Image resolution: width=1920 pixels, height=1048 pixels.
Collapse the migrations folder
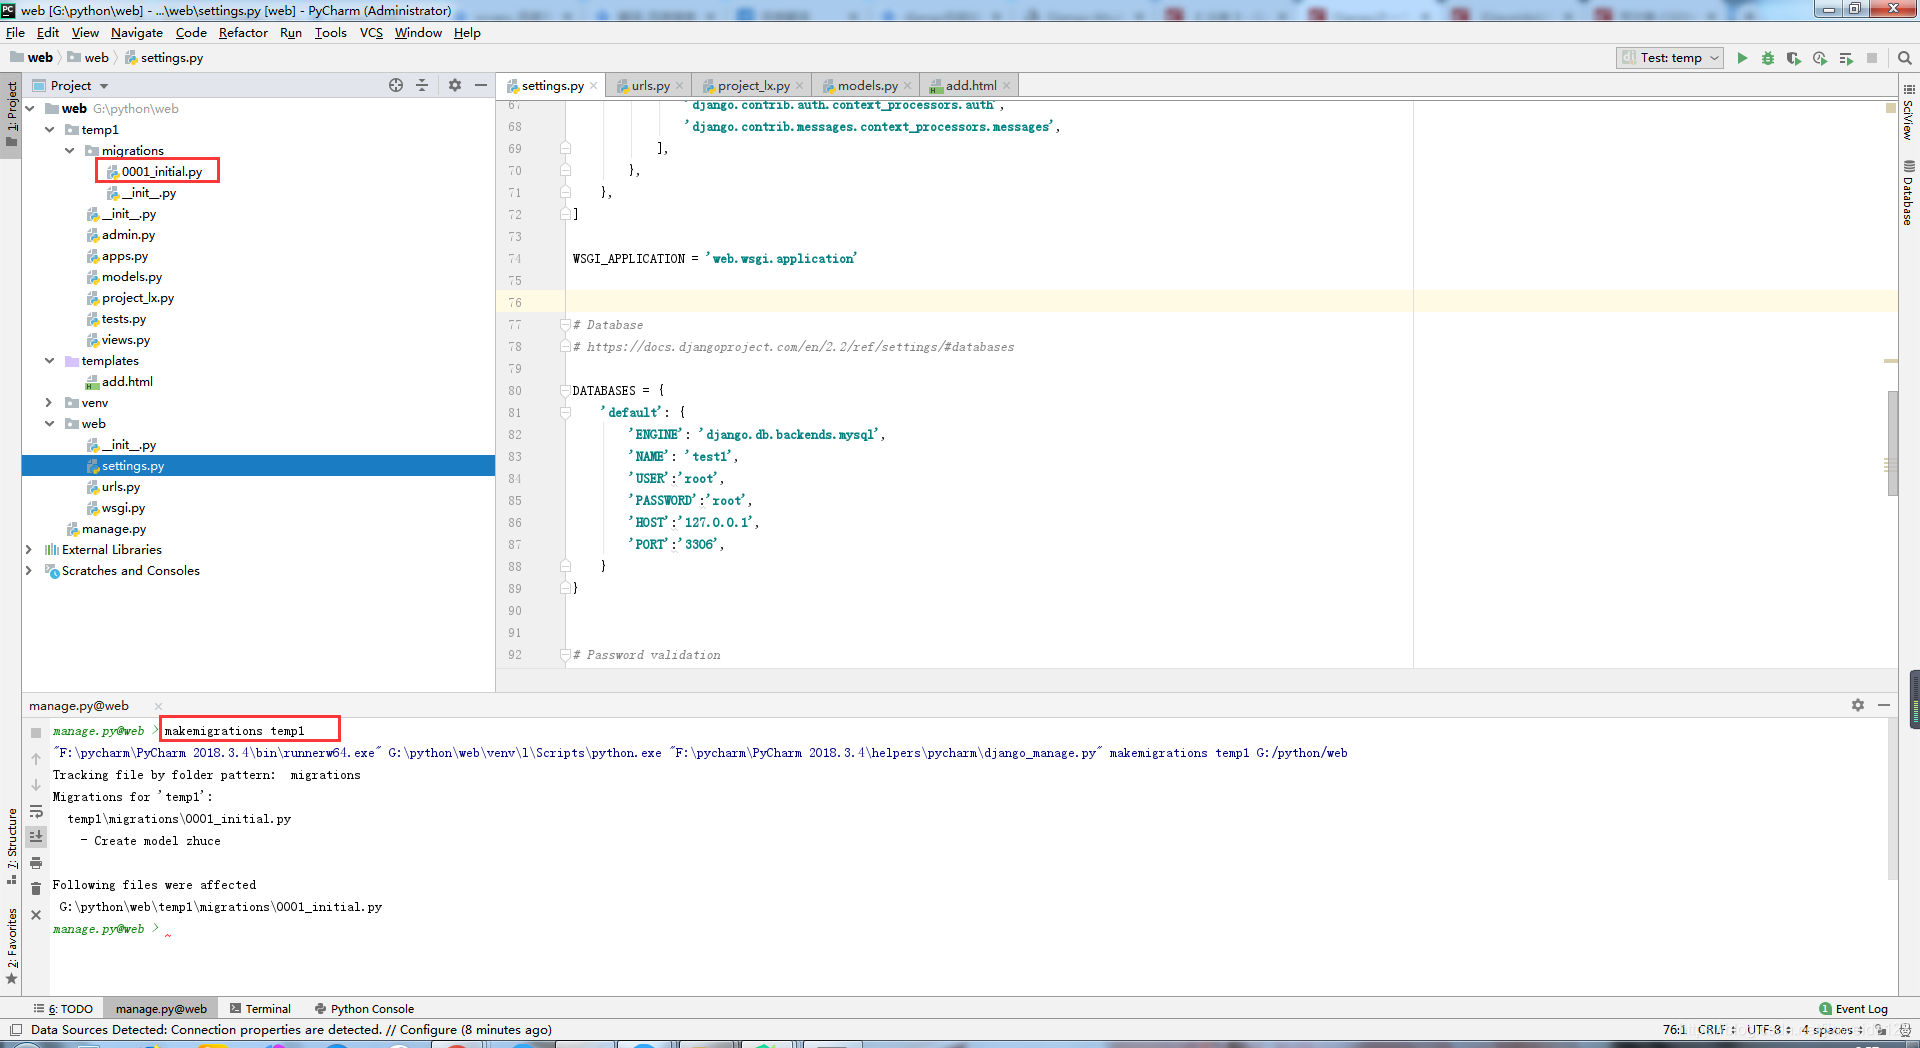(69, 150)
